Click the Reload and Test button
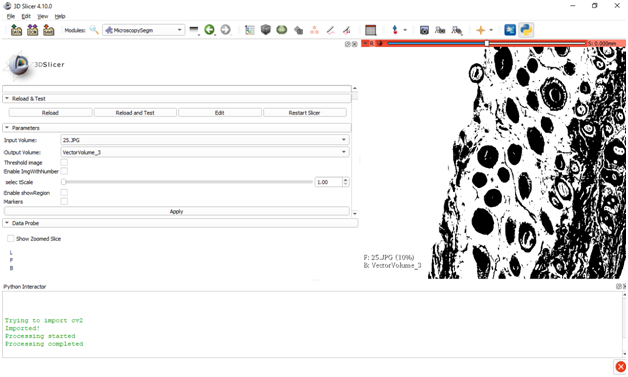This screenshot has height=377, width=628. (135, 113)
